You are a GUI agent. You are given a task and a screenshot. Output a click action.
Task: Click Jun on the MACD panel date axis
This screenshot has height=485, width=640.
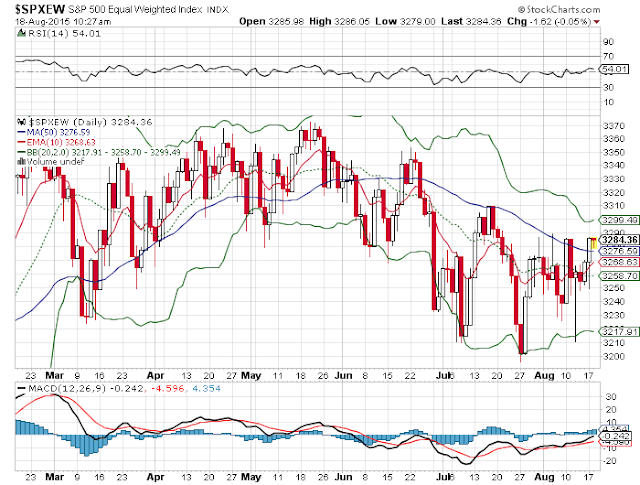(x=343, y=476)
